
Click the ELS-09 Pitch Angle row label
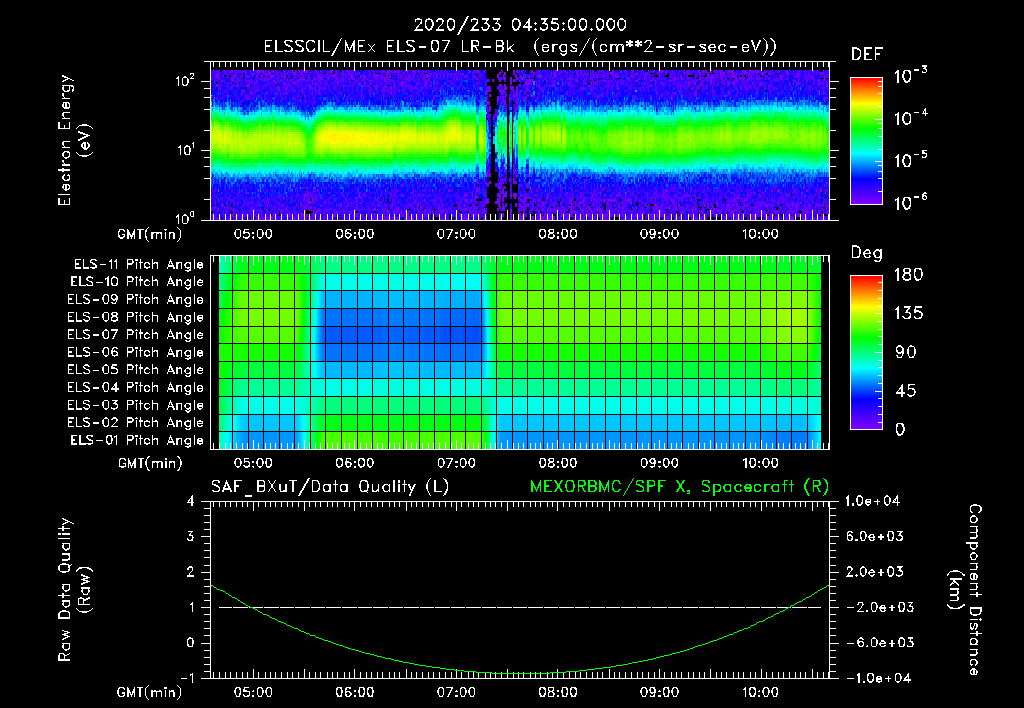pos(136,300)
